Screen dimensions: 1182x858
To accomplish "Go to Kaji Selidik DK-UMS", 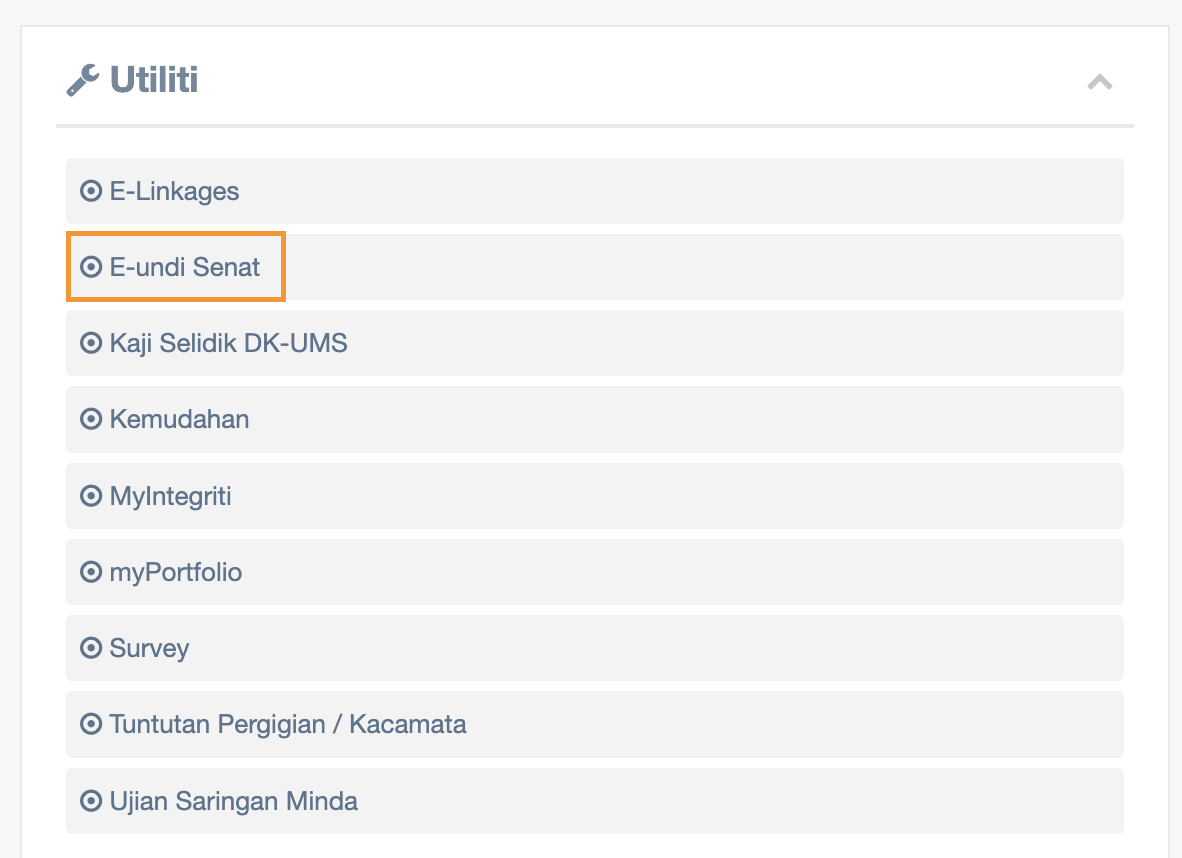I will click(229, 343).
